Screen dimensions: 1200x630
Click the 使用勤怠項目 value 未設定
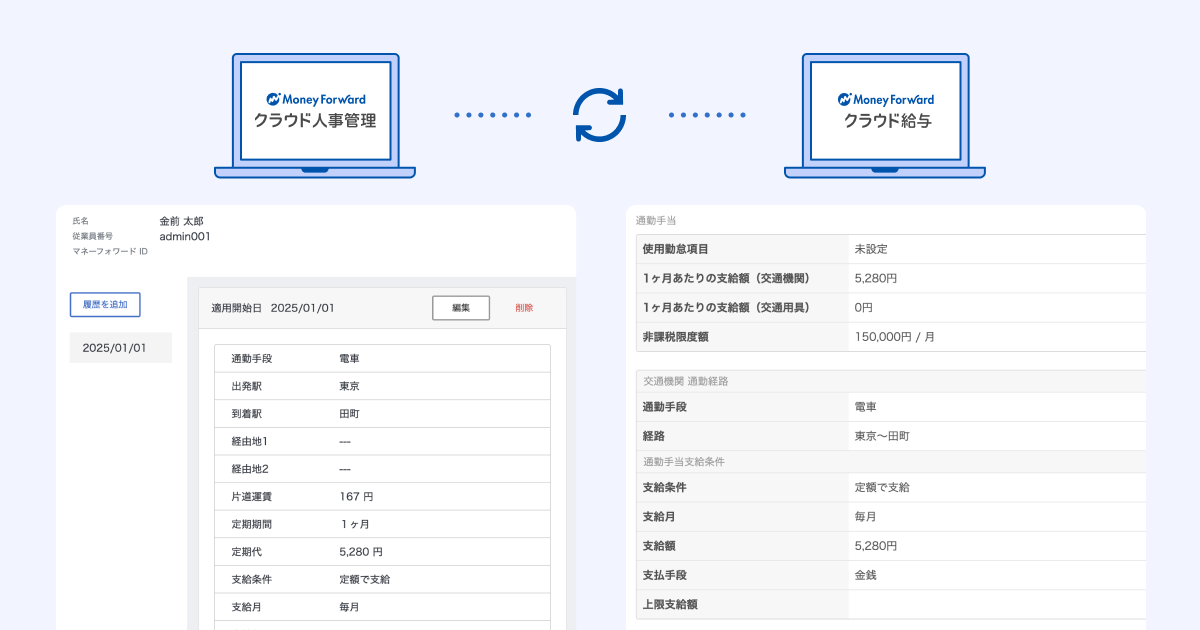point(871,249)
